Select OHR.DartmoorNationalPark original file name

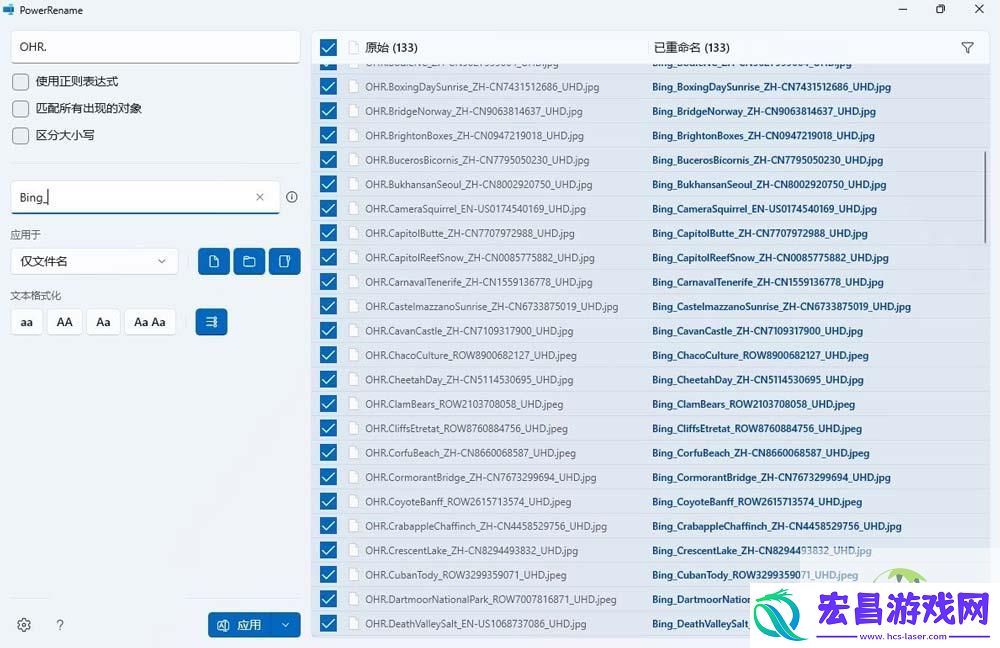pos(490,600)
